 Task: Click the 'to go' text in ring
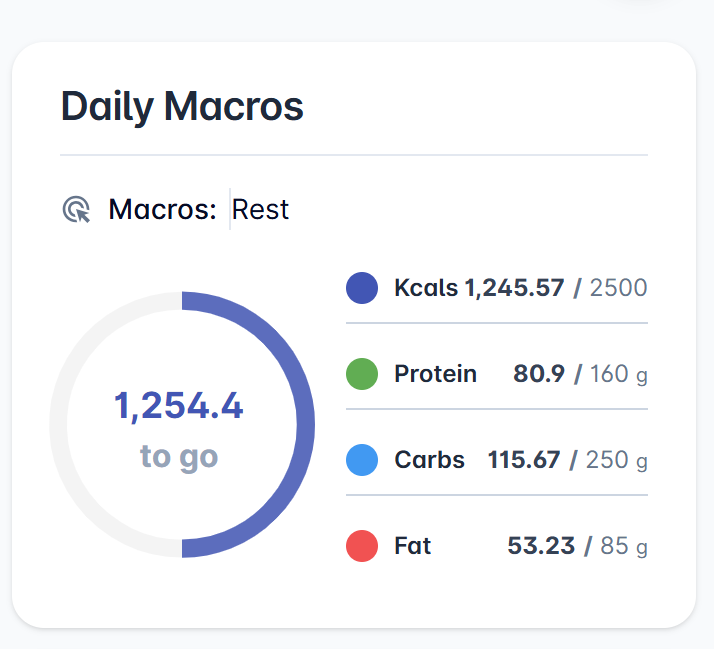179,457
